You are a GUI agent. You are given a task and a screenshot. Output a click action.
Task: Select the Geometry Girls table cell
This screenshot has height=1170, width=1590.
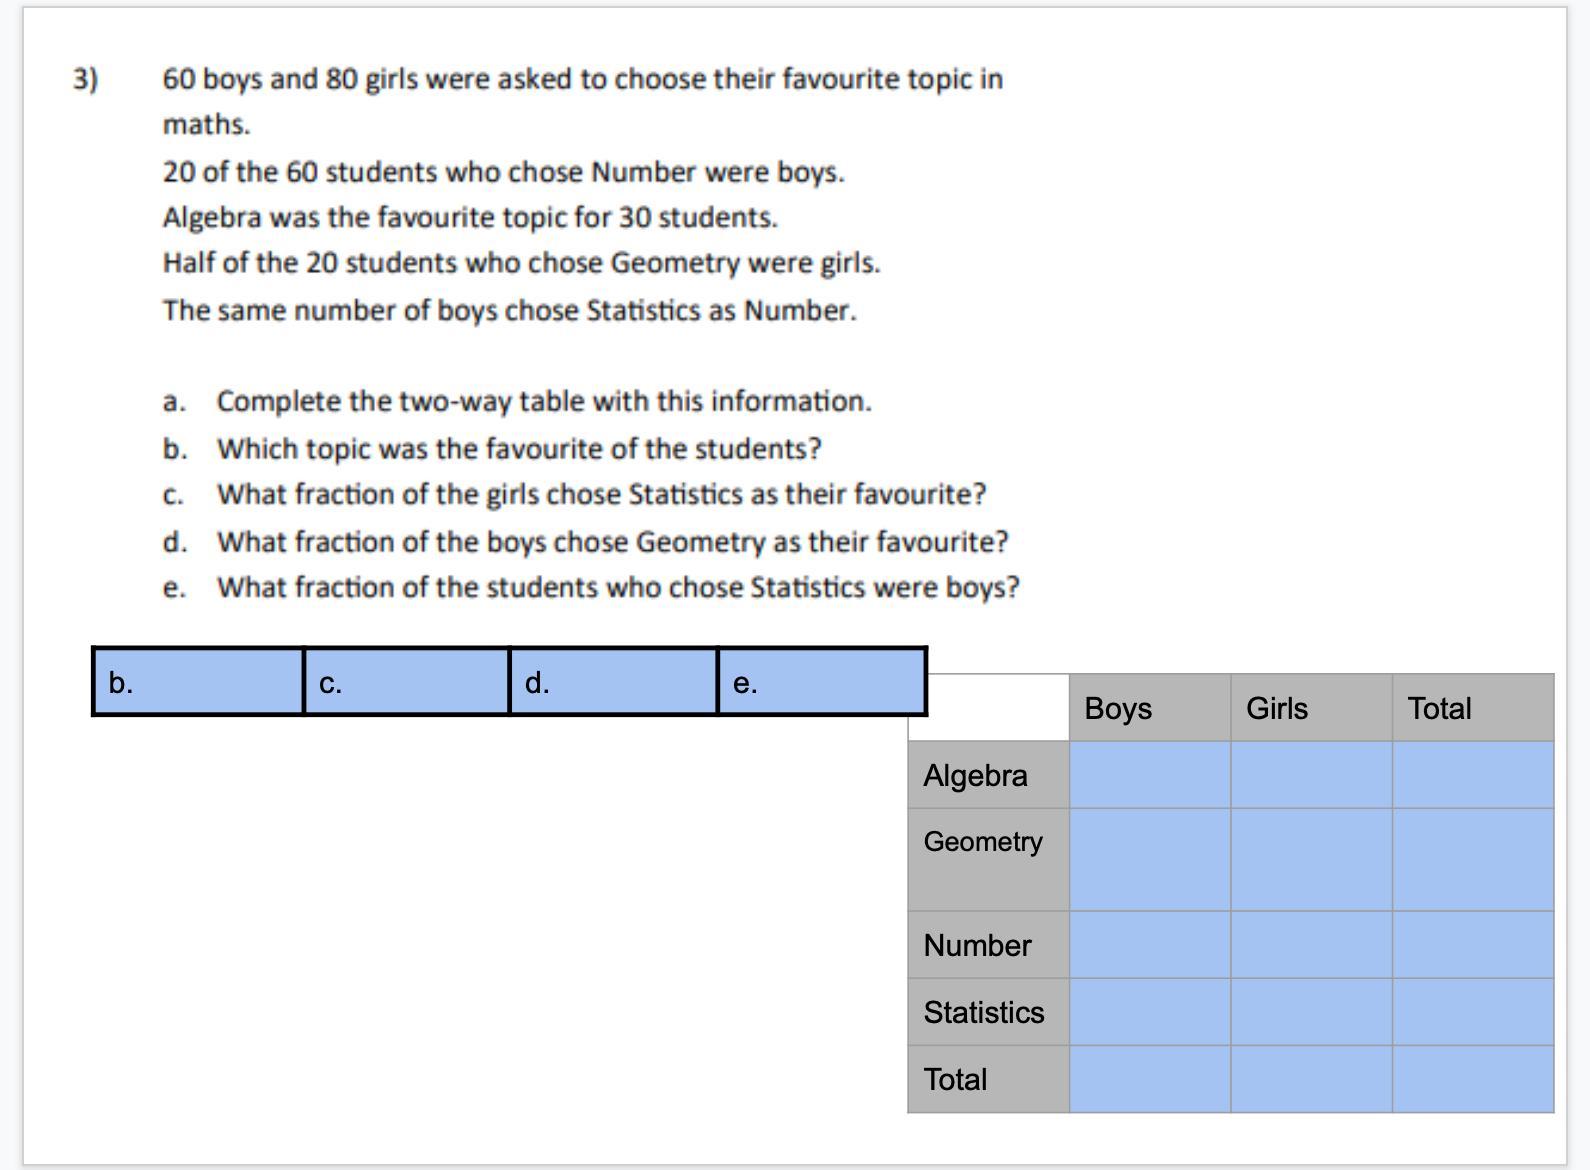coord(1312,860)
